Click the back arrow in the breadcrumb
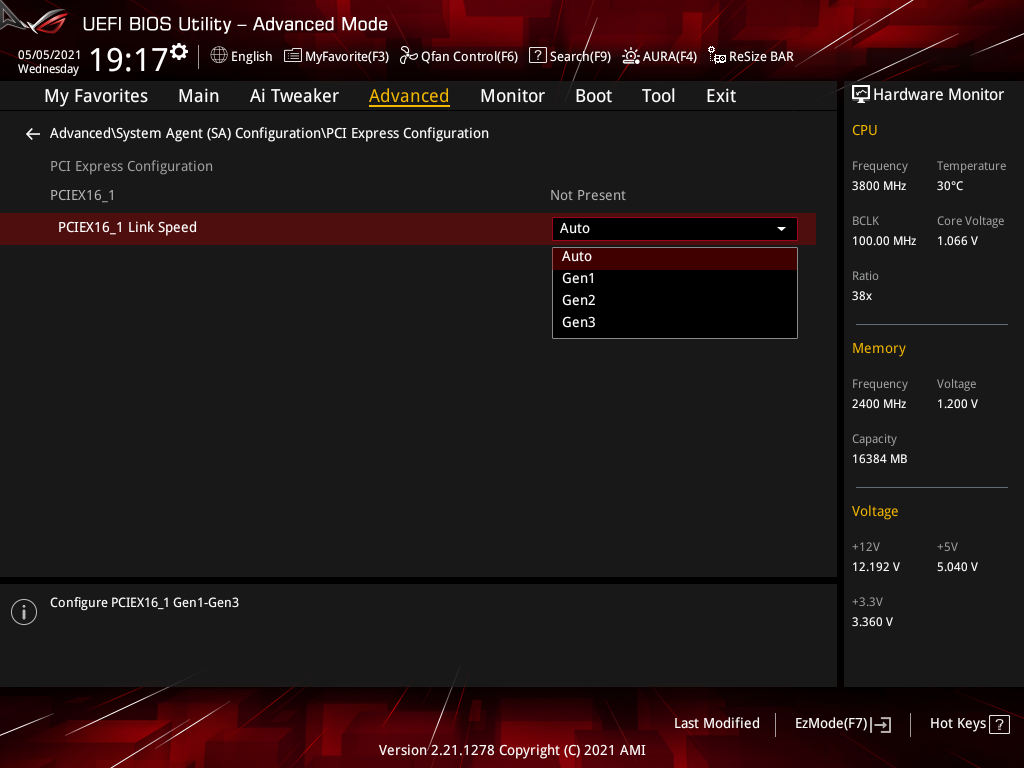The image size is (1024, 768). click(33, 134)
